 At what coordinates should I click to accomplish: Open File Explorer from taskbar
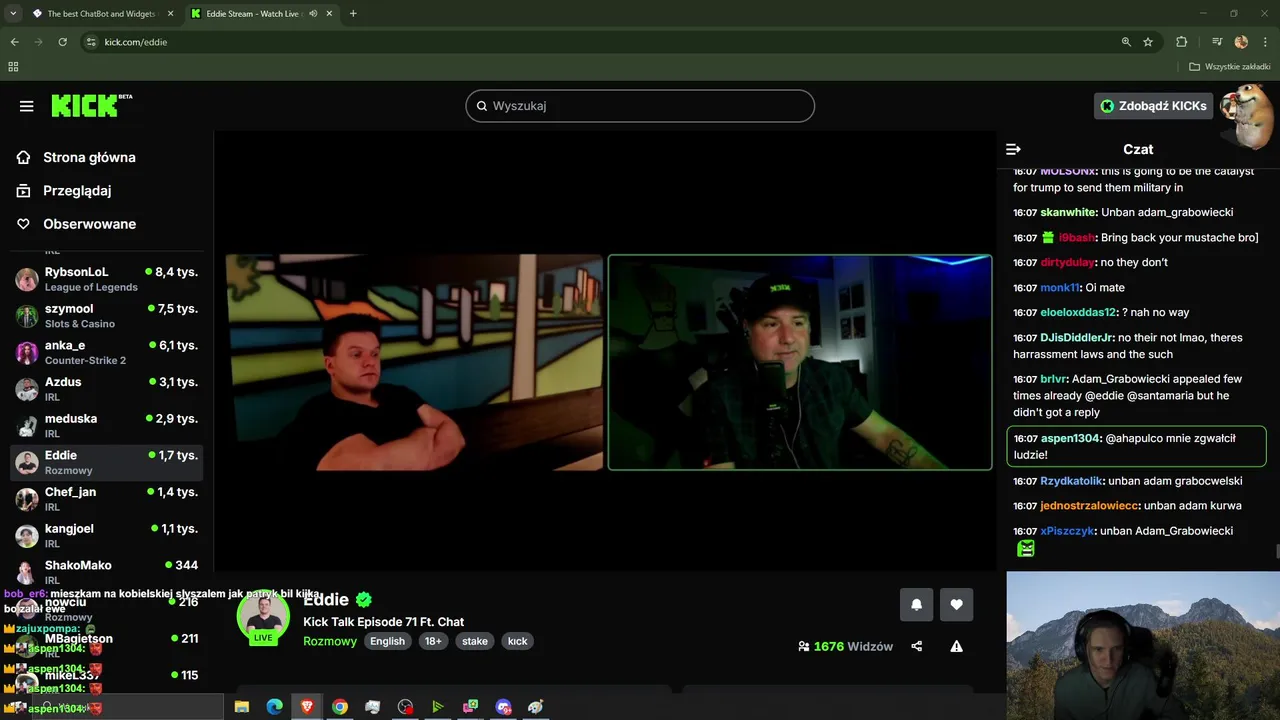tap(241, 707)
